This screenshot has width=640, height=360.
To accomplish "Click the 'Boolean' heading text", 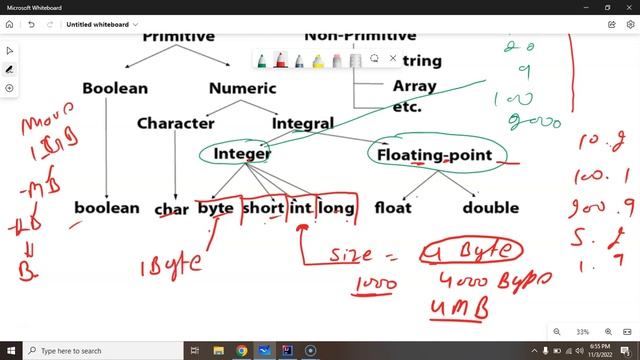I will coord(115,88).
